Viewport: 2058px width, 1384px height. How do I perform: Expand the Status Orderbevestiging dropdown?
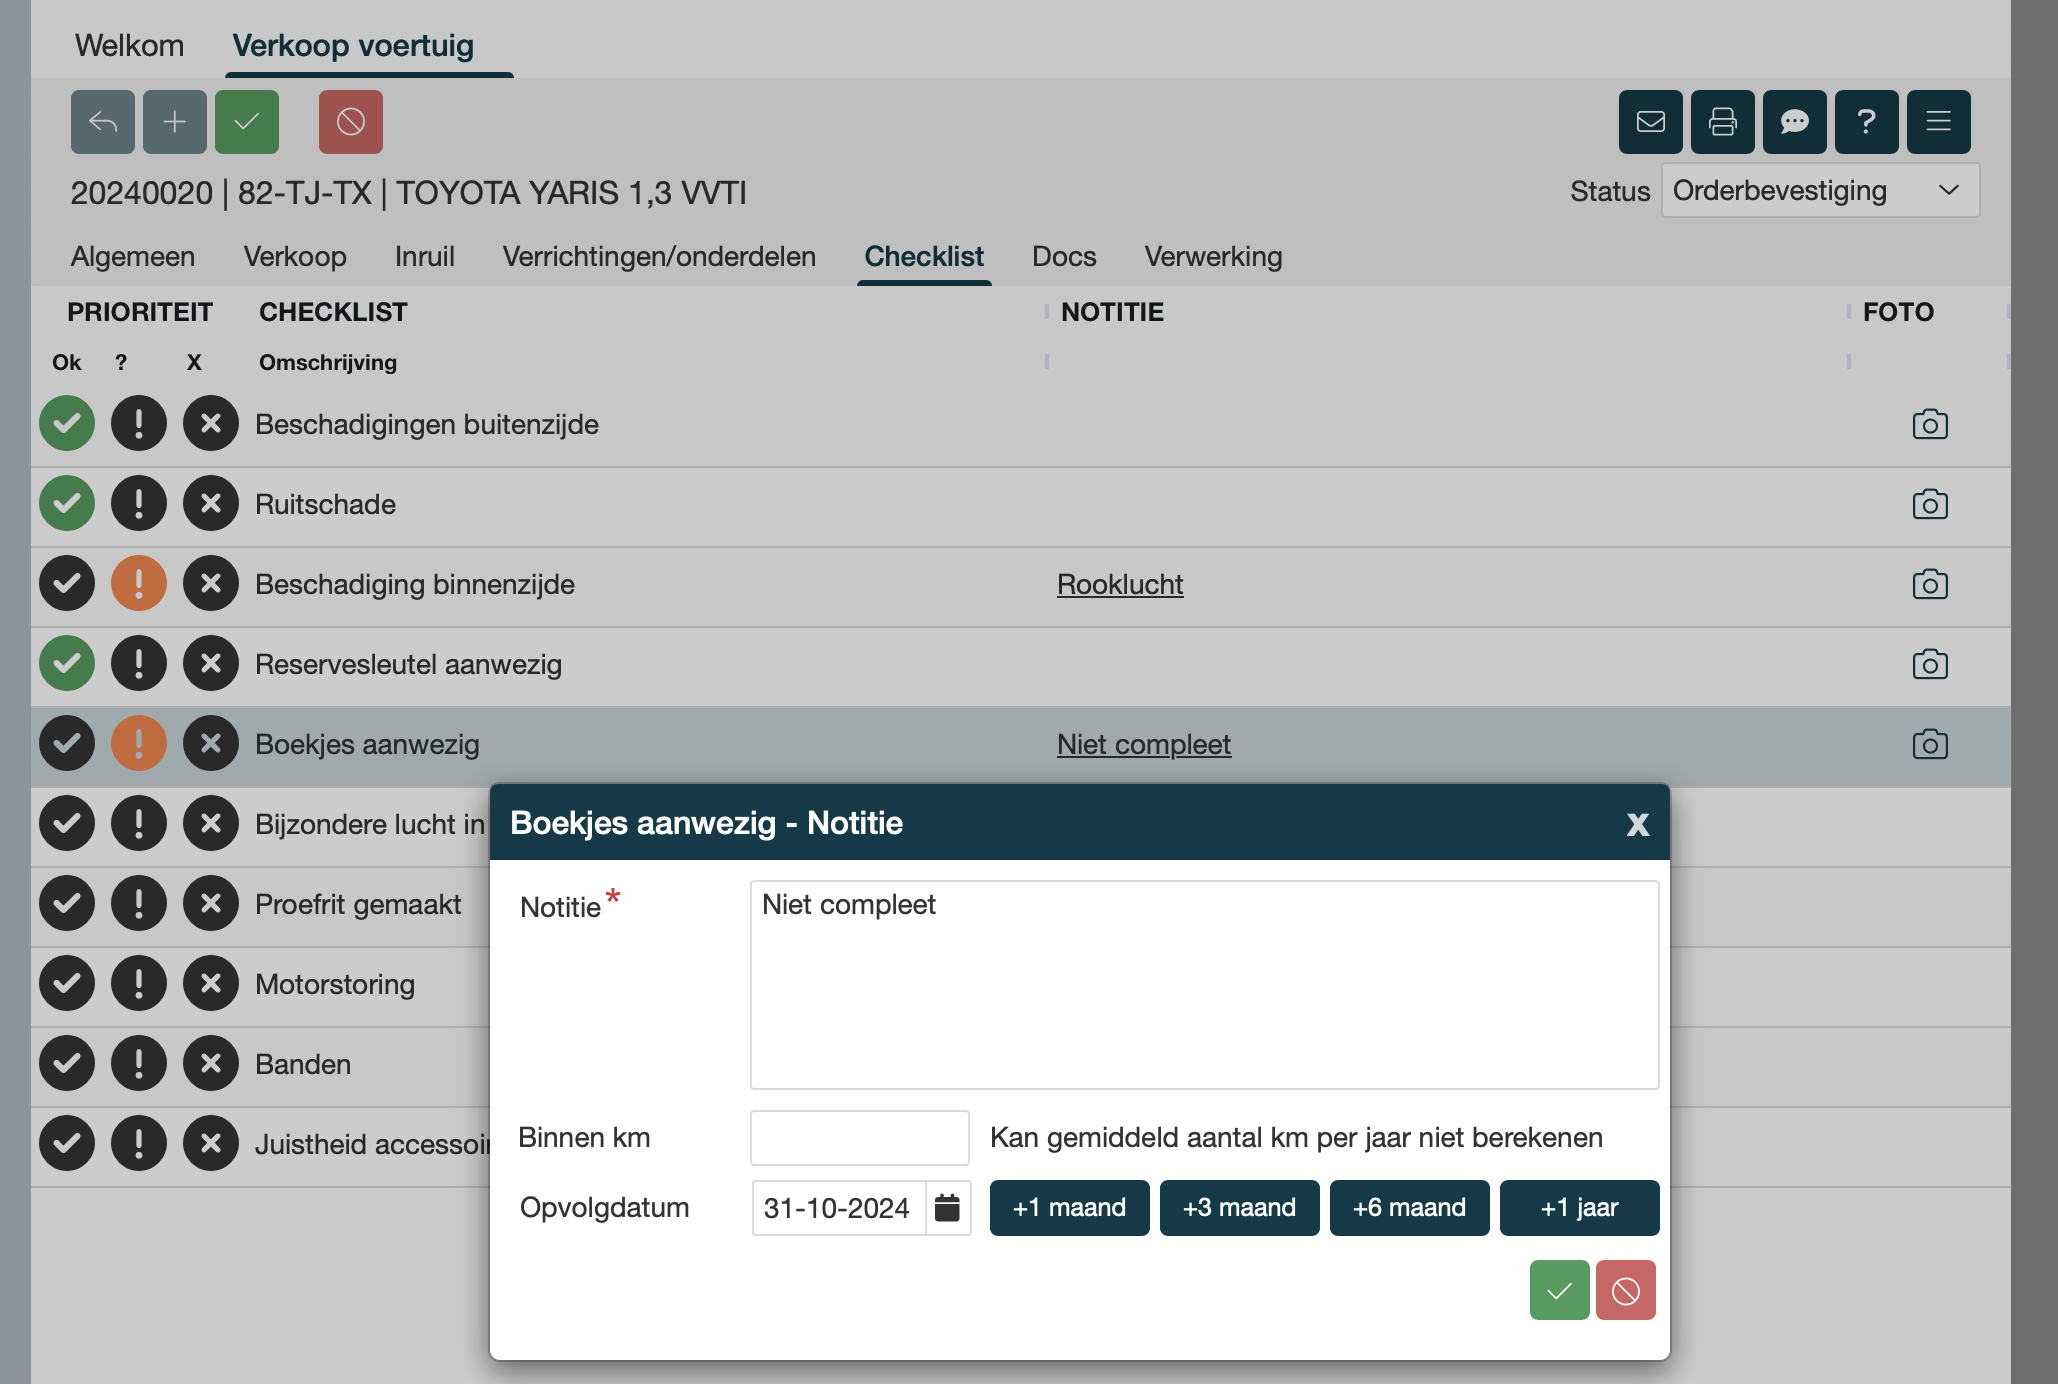pos(1819,191)
